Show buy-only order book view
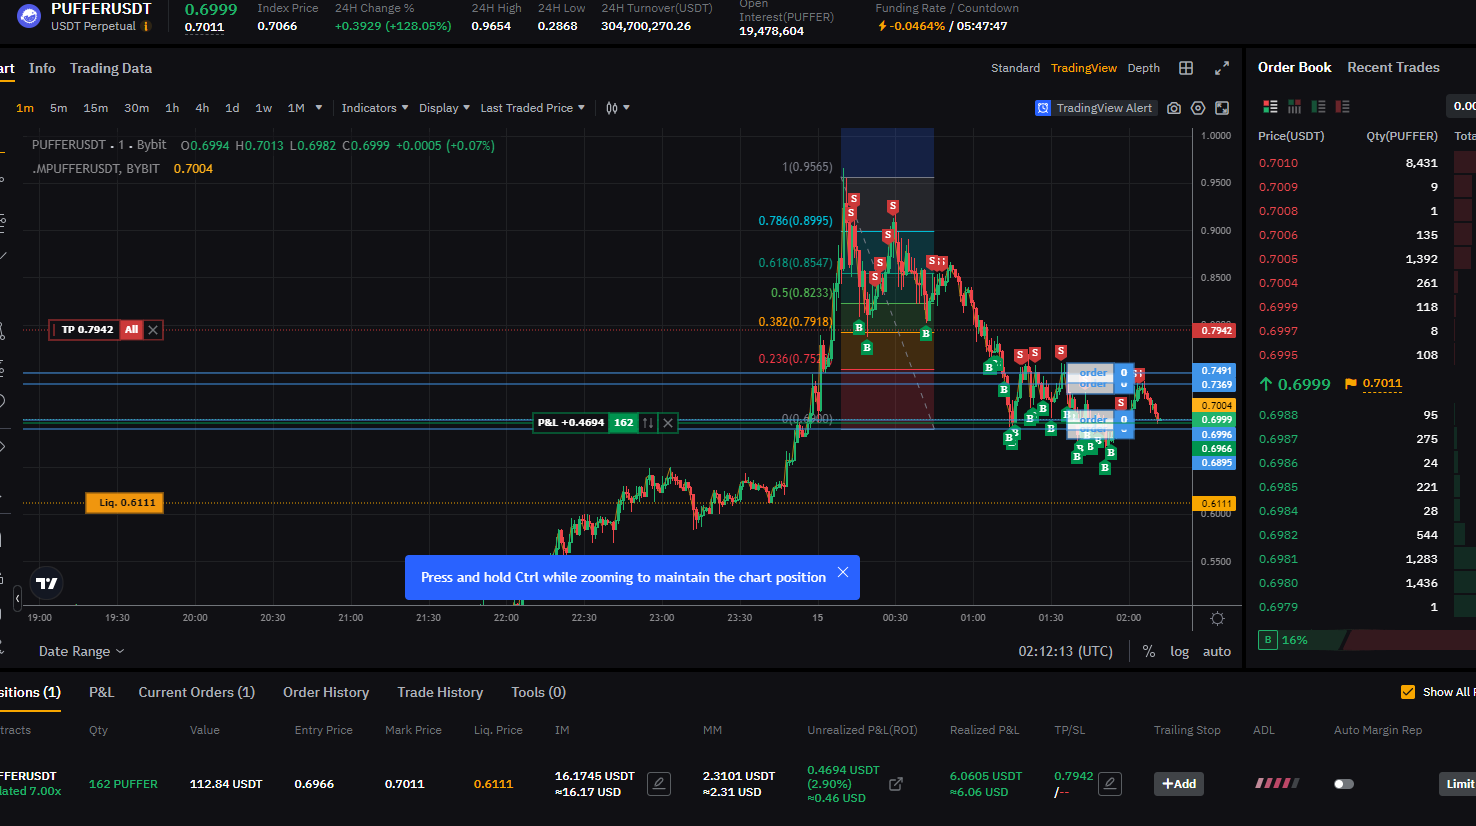 [1319, 106]
